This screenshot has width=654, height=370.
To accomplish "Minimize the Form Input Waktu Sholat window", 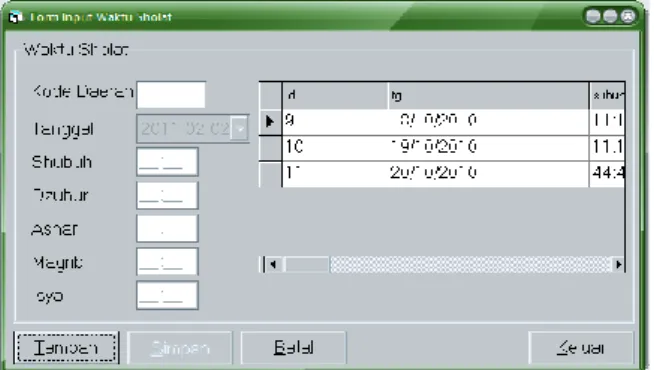I will point(593,16).
